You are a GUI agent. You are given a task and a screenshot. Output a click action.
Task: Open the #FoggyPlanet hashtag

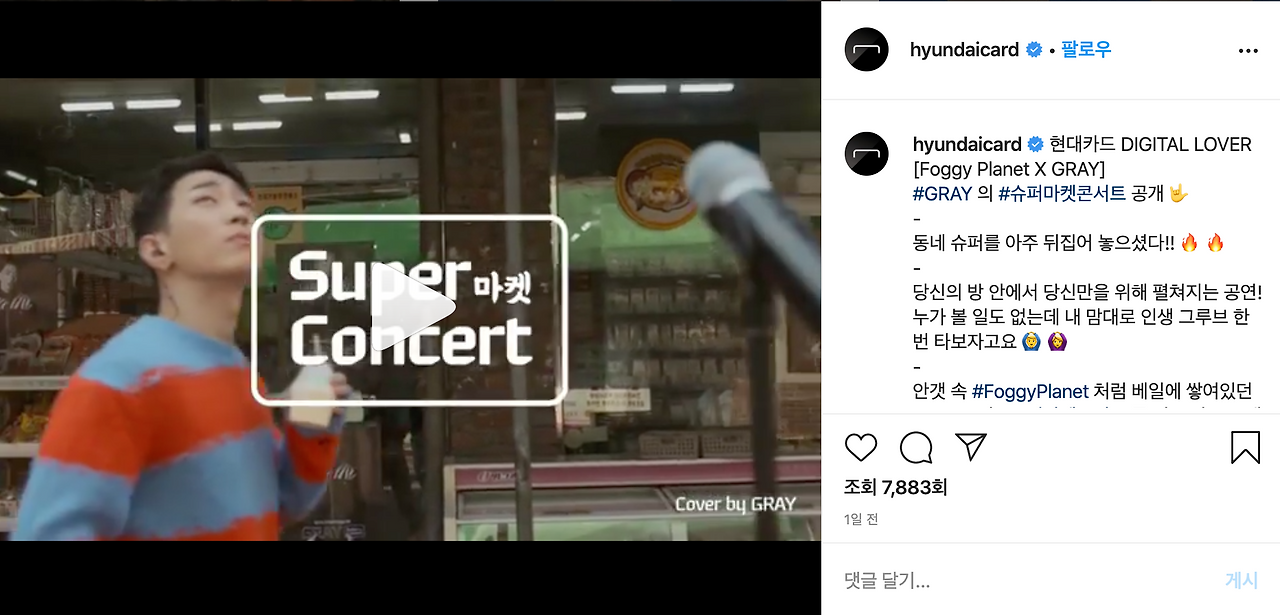[x=1029, y=391]
